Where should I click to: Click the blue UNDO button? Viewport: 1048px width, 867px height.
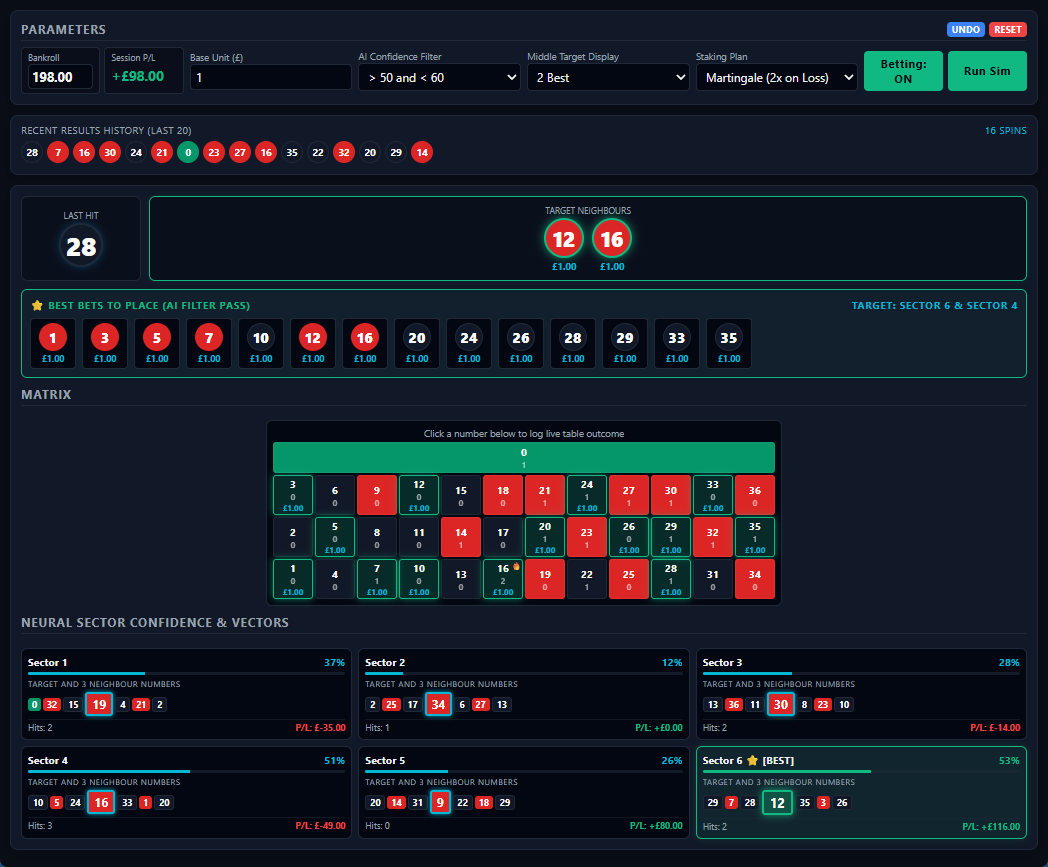pyautogui.click(x=965, y=29)
